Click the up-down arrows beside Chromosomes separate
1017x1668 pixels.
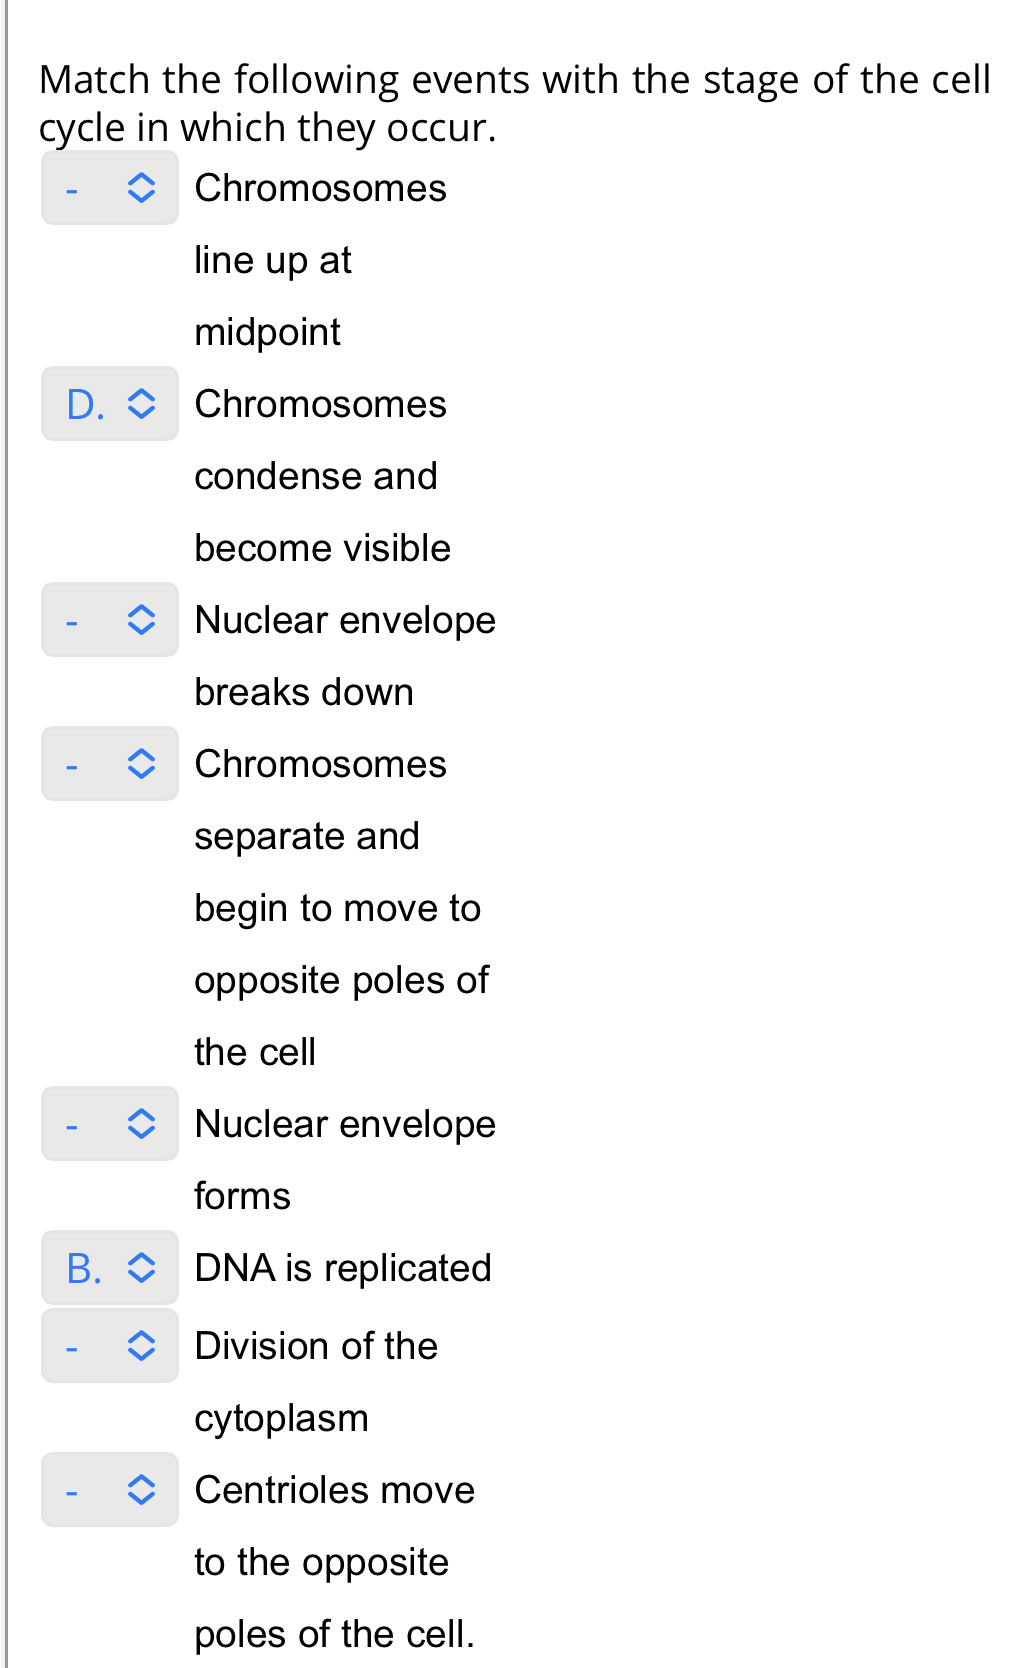click(x=141, y=764)
